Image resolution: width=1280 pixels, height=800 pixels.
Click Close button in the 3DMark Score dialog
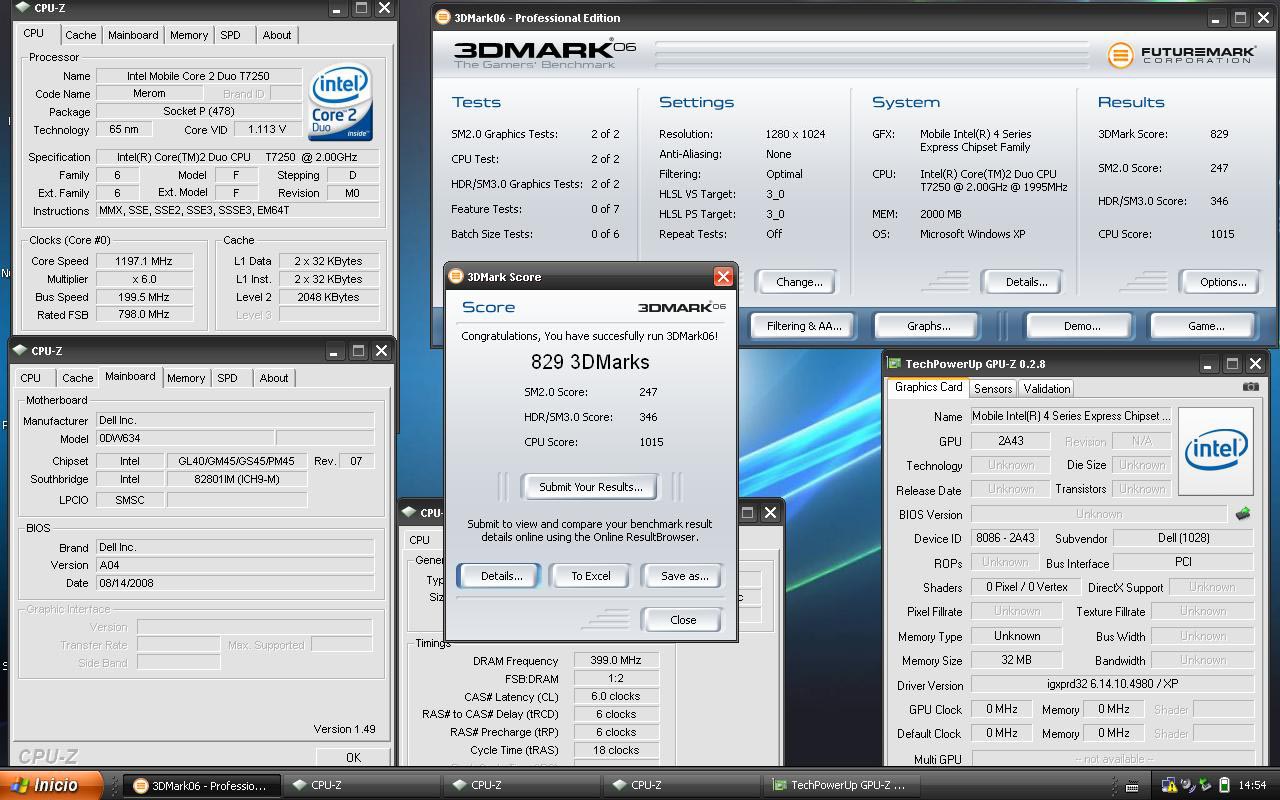click(683, 620)
